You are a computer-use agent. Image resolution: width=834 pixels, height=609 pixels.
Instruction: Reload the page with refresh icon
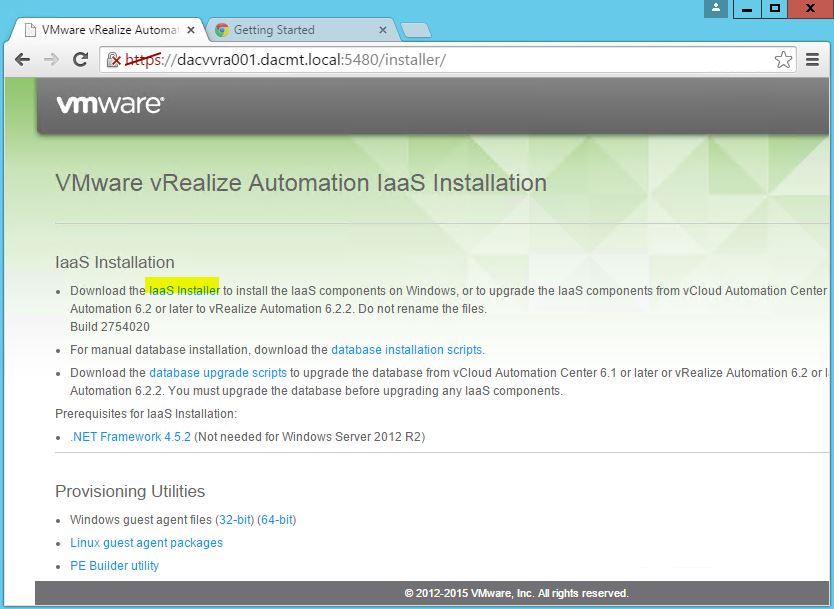click(x=80, y=59)
